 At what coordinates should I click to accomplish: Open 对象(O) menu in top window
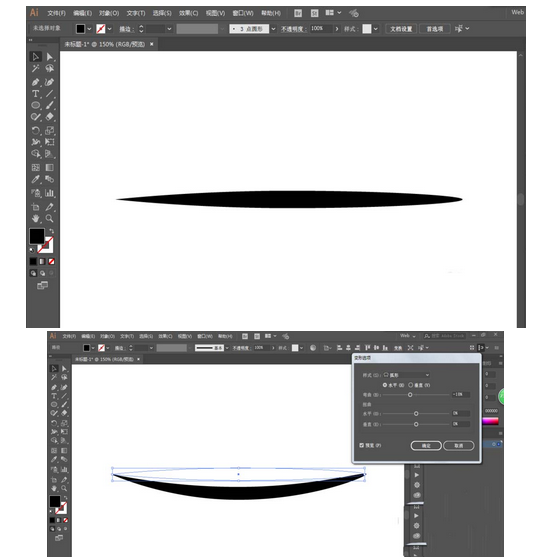(x=109, y=13)
